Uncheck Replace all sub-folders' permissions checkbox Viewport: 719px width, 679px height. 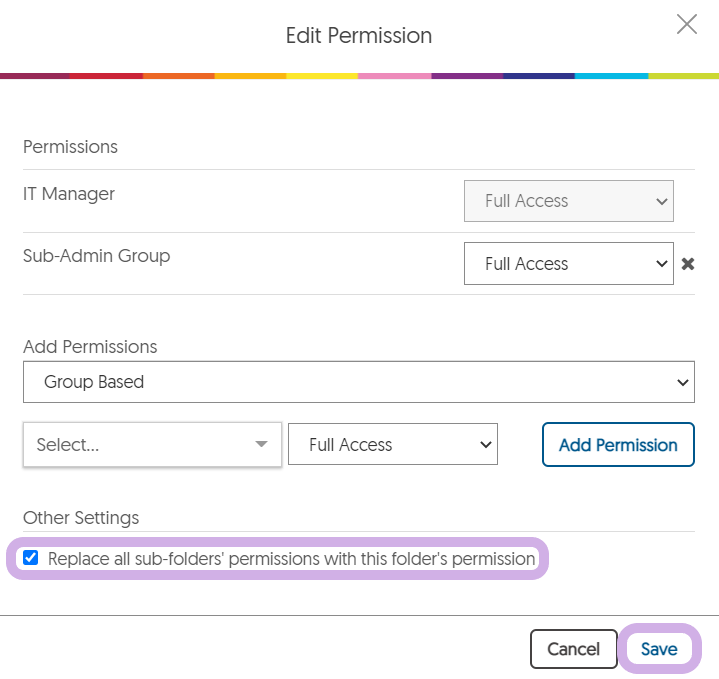point(31,558)
